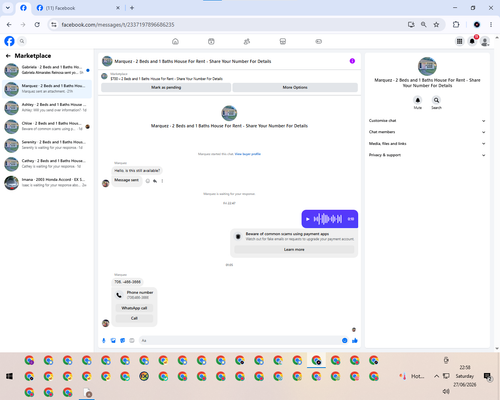
Task: Click the Facebook logo home icon
Action: pyautogui.click(x=9, y=41)
